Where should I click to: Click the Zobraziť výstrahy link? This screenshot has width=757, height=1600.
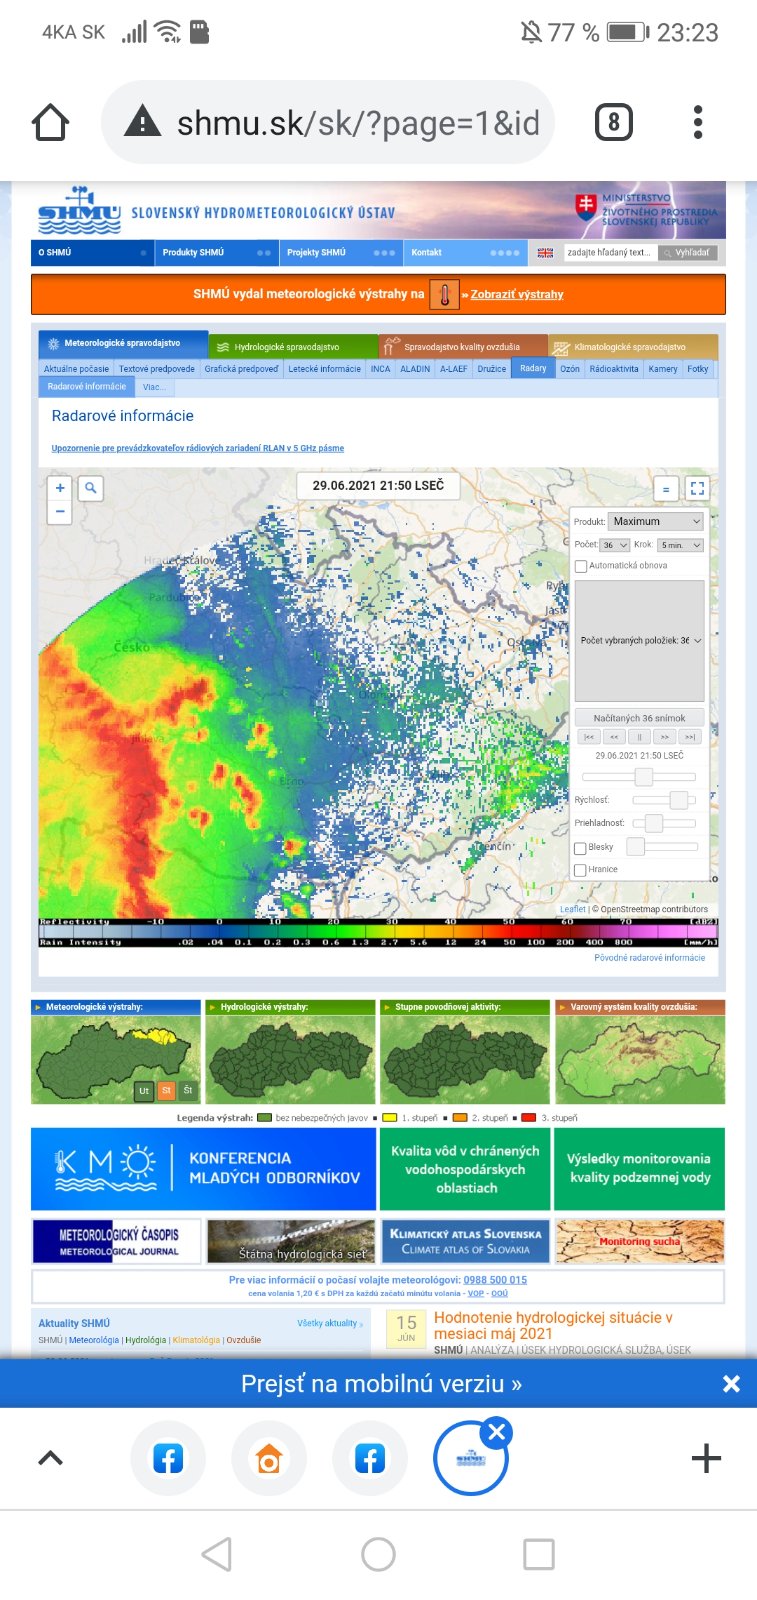(x=517, y=294)
